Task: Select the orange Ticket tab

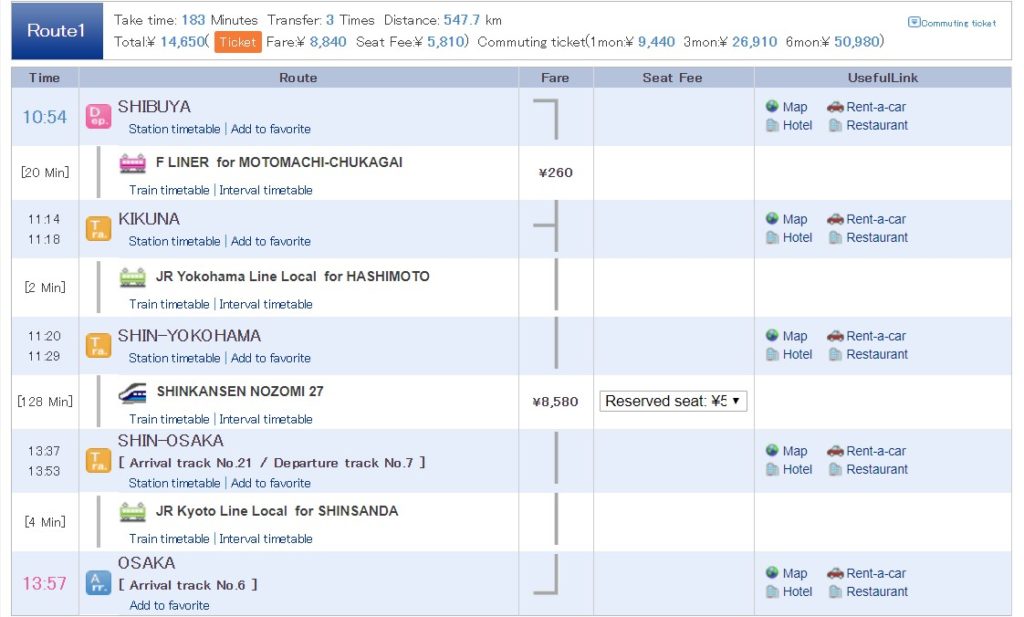Action: click(x=238, y=42)
